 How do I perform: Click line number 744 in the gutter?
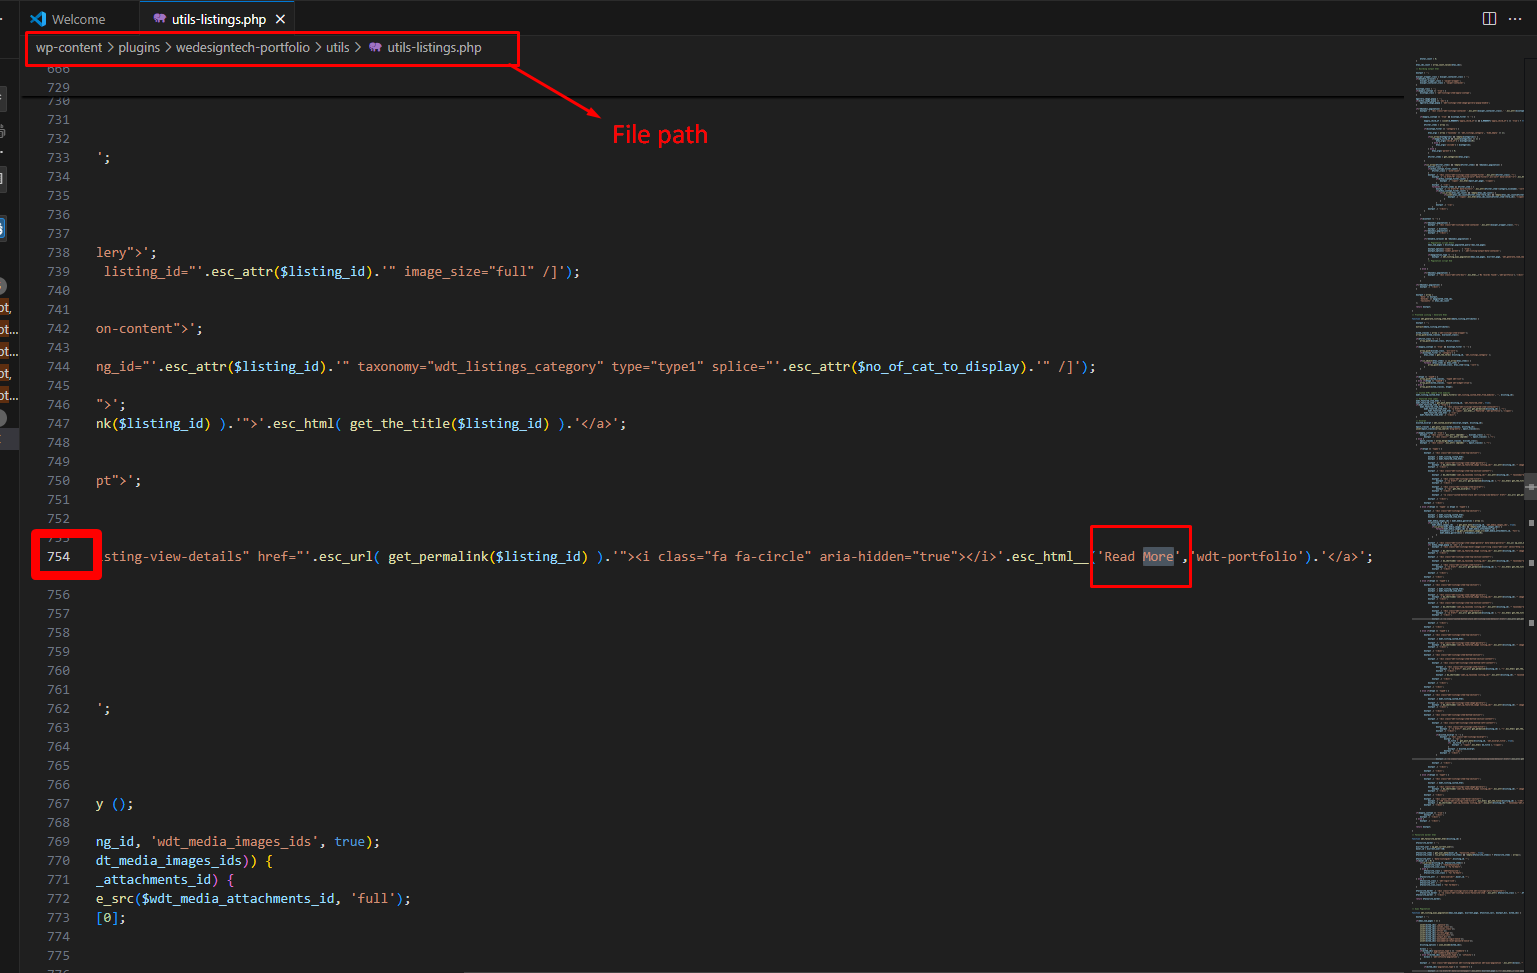[59, 366]
